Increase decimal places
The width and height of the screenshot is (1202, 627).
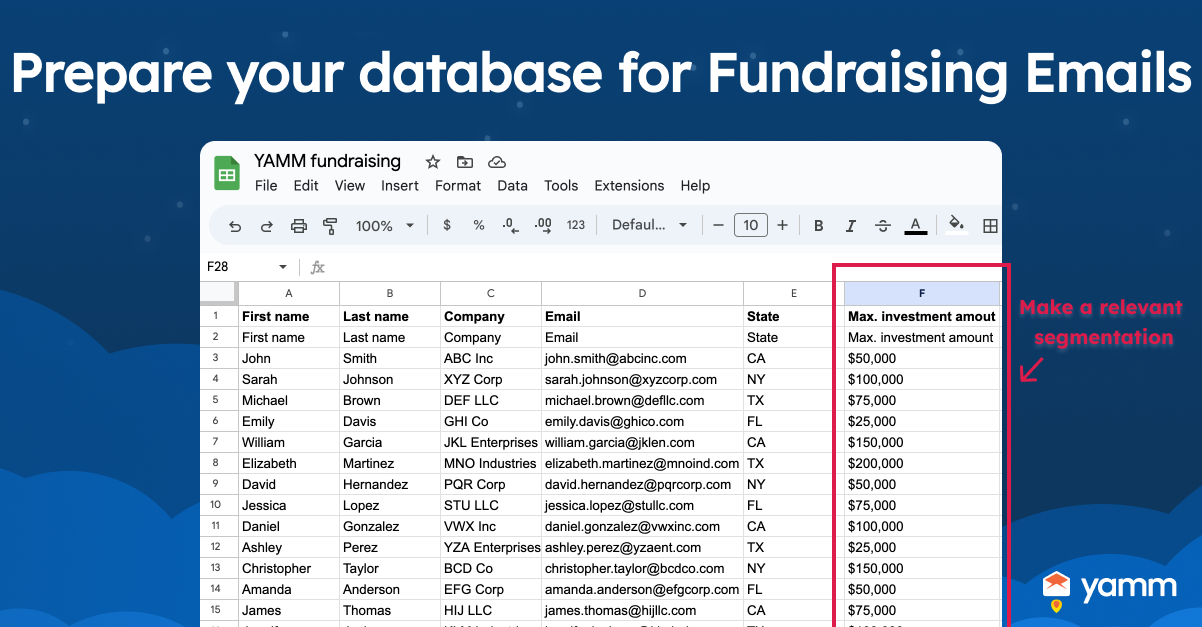click(x=543, y=226)
